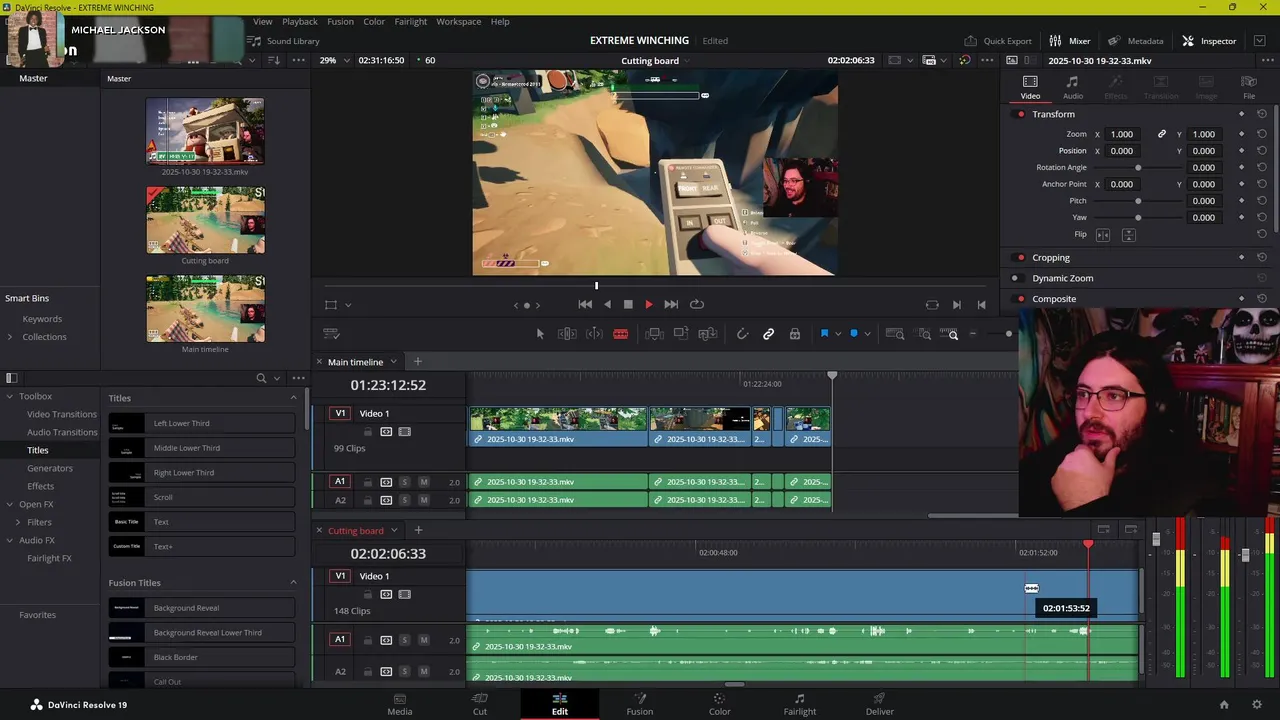Image resolution: width=1280 pixels, height=720 pixels.
Task: Switch Inspector to File tab
Action: point(1249,88)
